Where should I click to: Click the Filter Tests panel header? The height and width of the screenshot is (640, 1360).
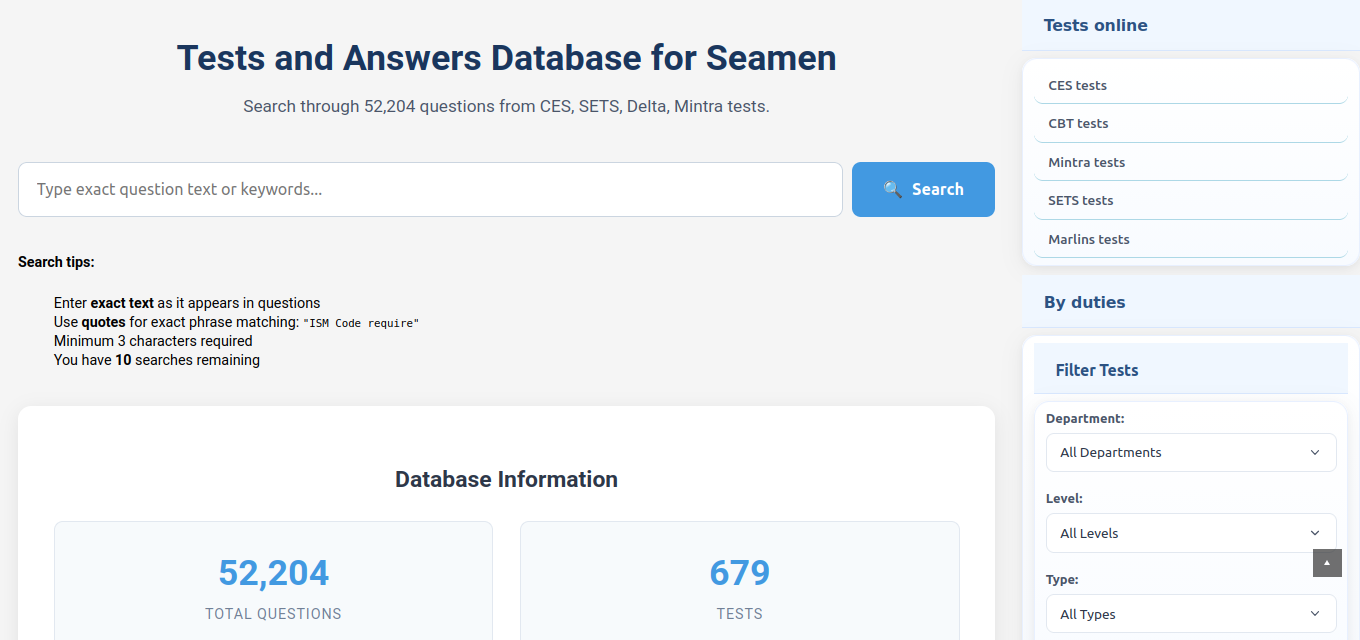(1096, 370)
